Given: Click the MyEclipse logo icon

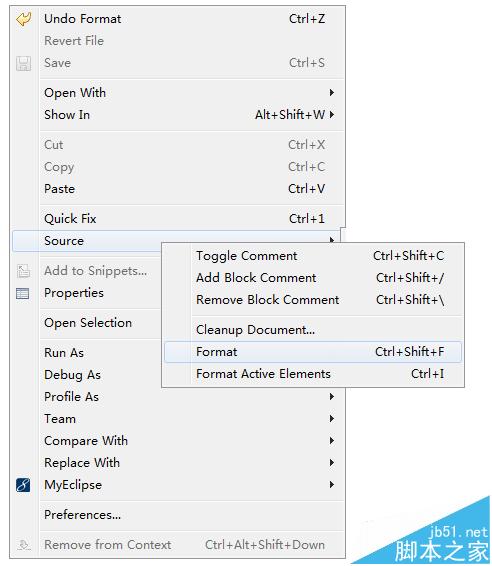Looking at the screenshot, I should point(23,485).
